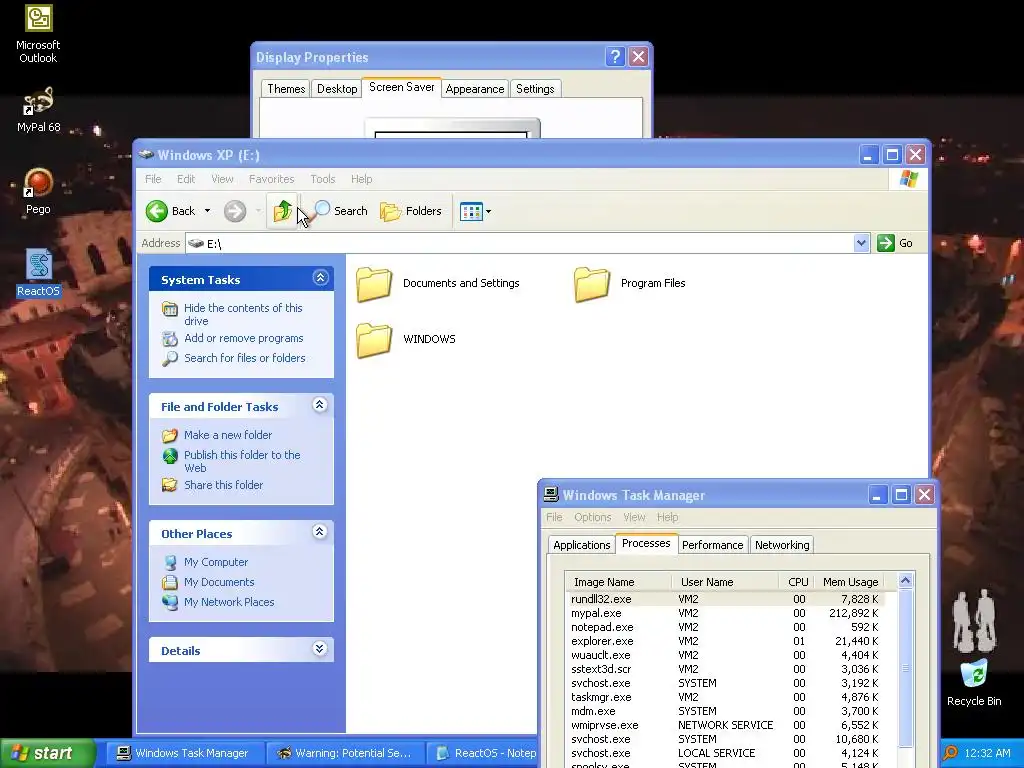Click the Views icon in Explorer toolbar
Screen dimensions: 1024x768
[x=471, y=212]
